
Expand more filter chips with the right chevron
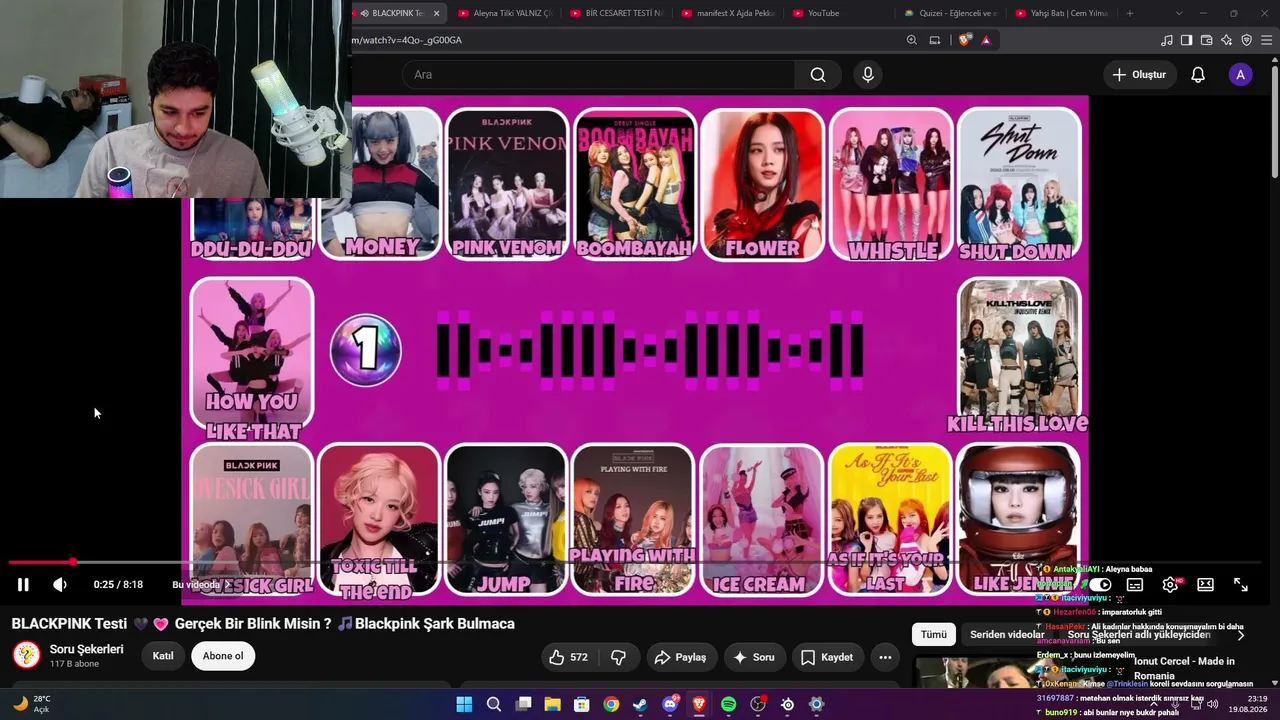[1241, 634]
